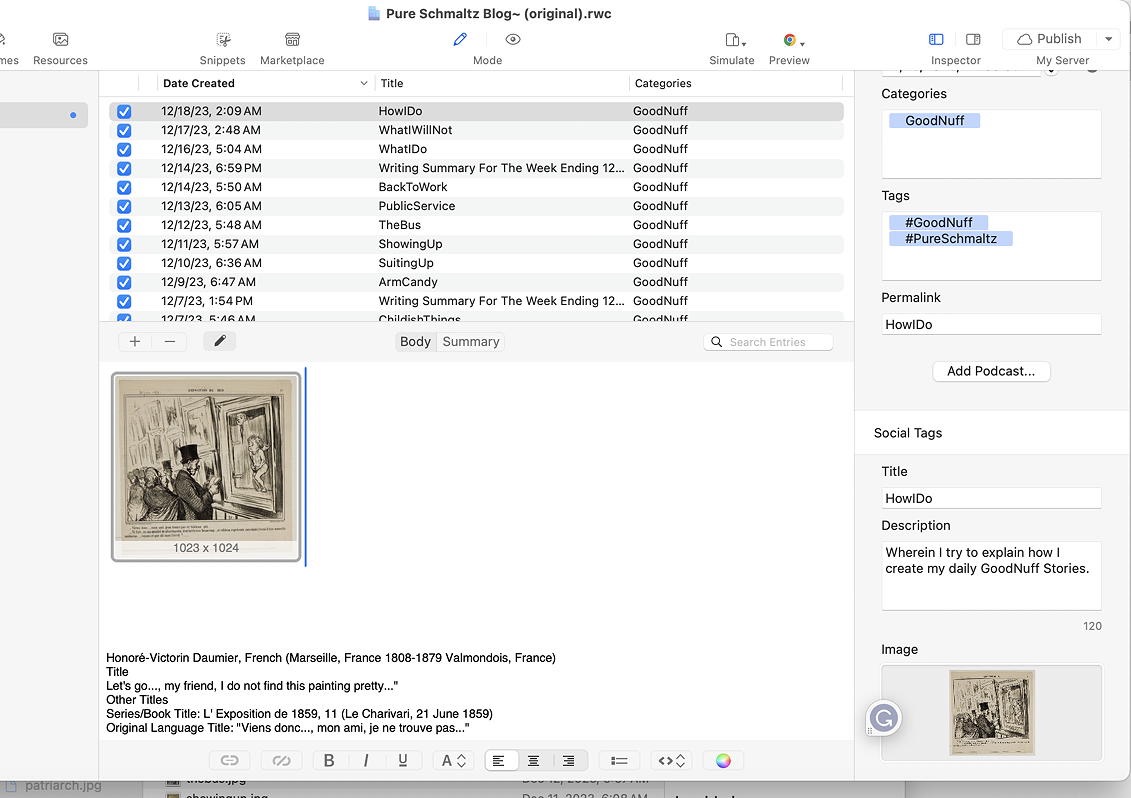Center align the text

pos(534,760)
